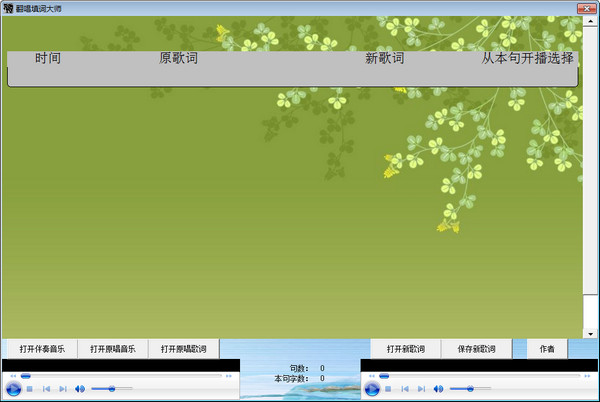The height and width of the screenshot is (402, 600).
Task: Click next track icon in left player
Action: 62,388
